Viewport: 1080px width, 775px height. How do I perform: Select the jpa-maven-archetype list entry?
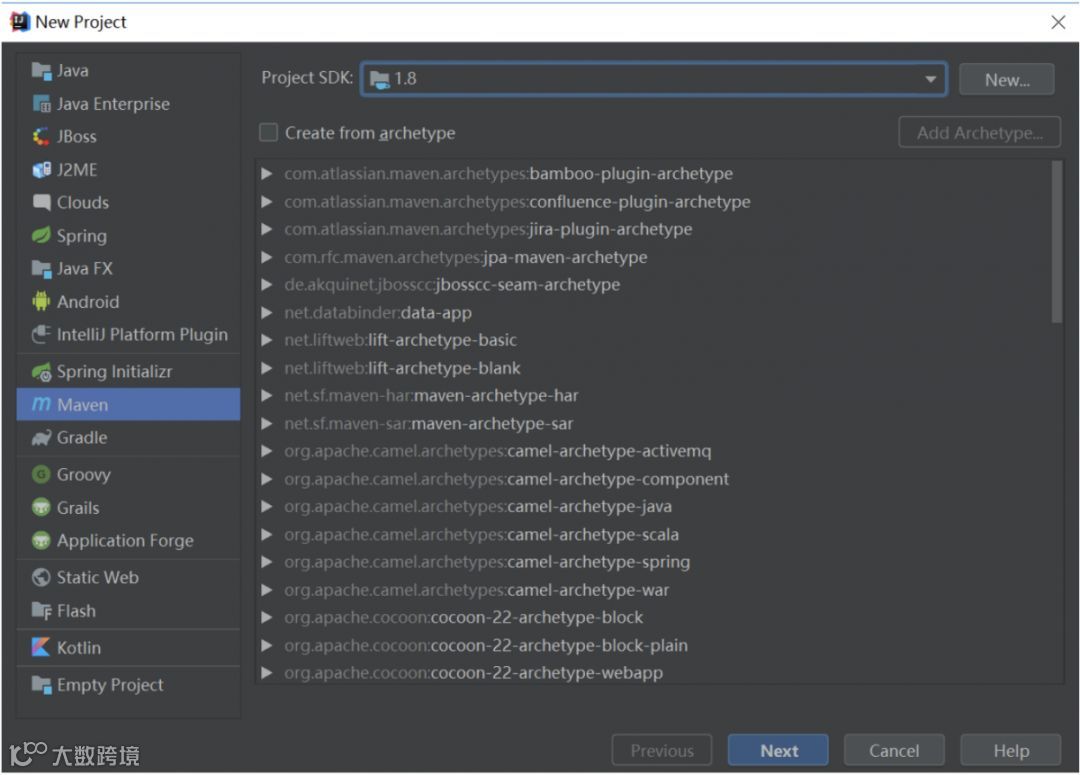466,257
